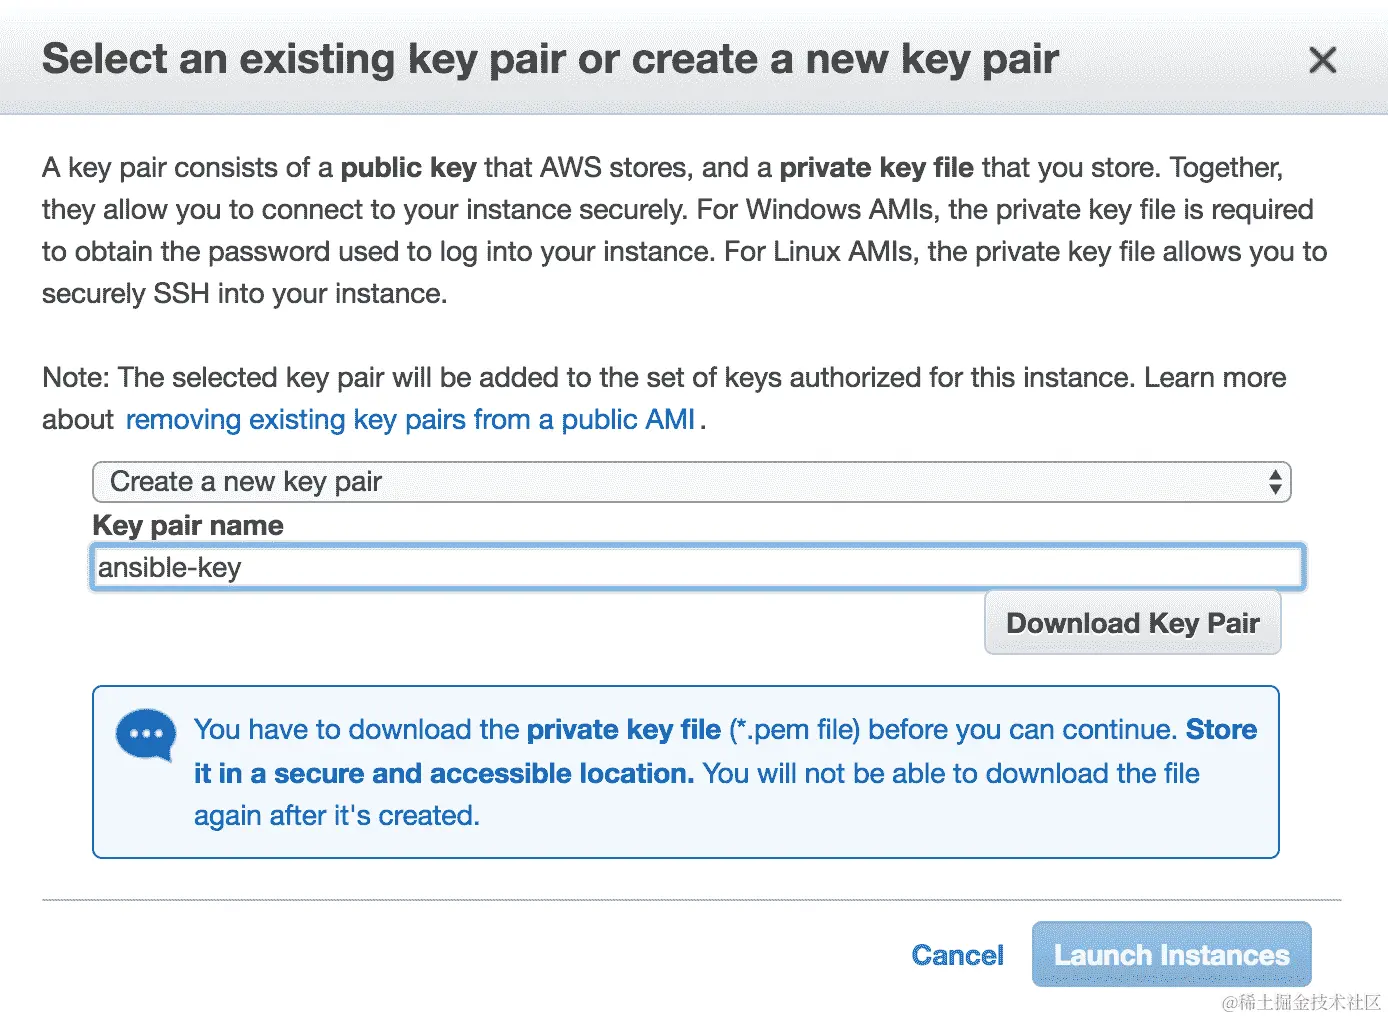This screenshot has height=1019, width=1388.
Task: Click the "(*.pem file)" text in notice
Action: (x=794, y=730)
